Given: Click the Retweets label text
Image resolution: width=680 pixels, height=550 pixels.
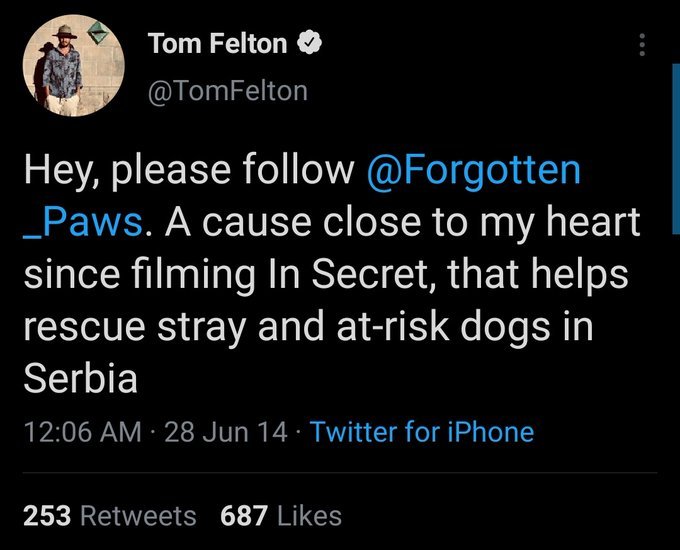Looking at the screenshot, I should (x=138, y=516).
